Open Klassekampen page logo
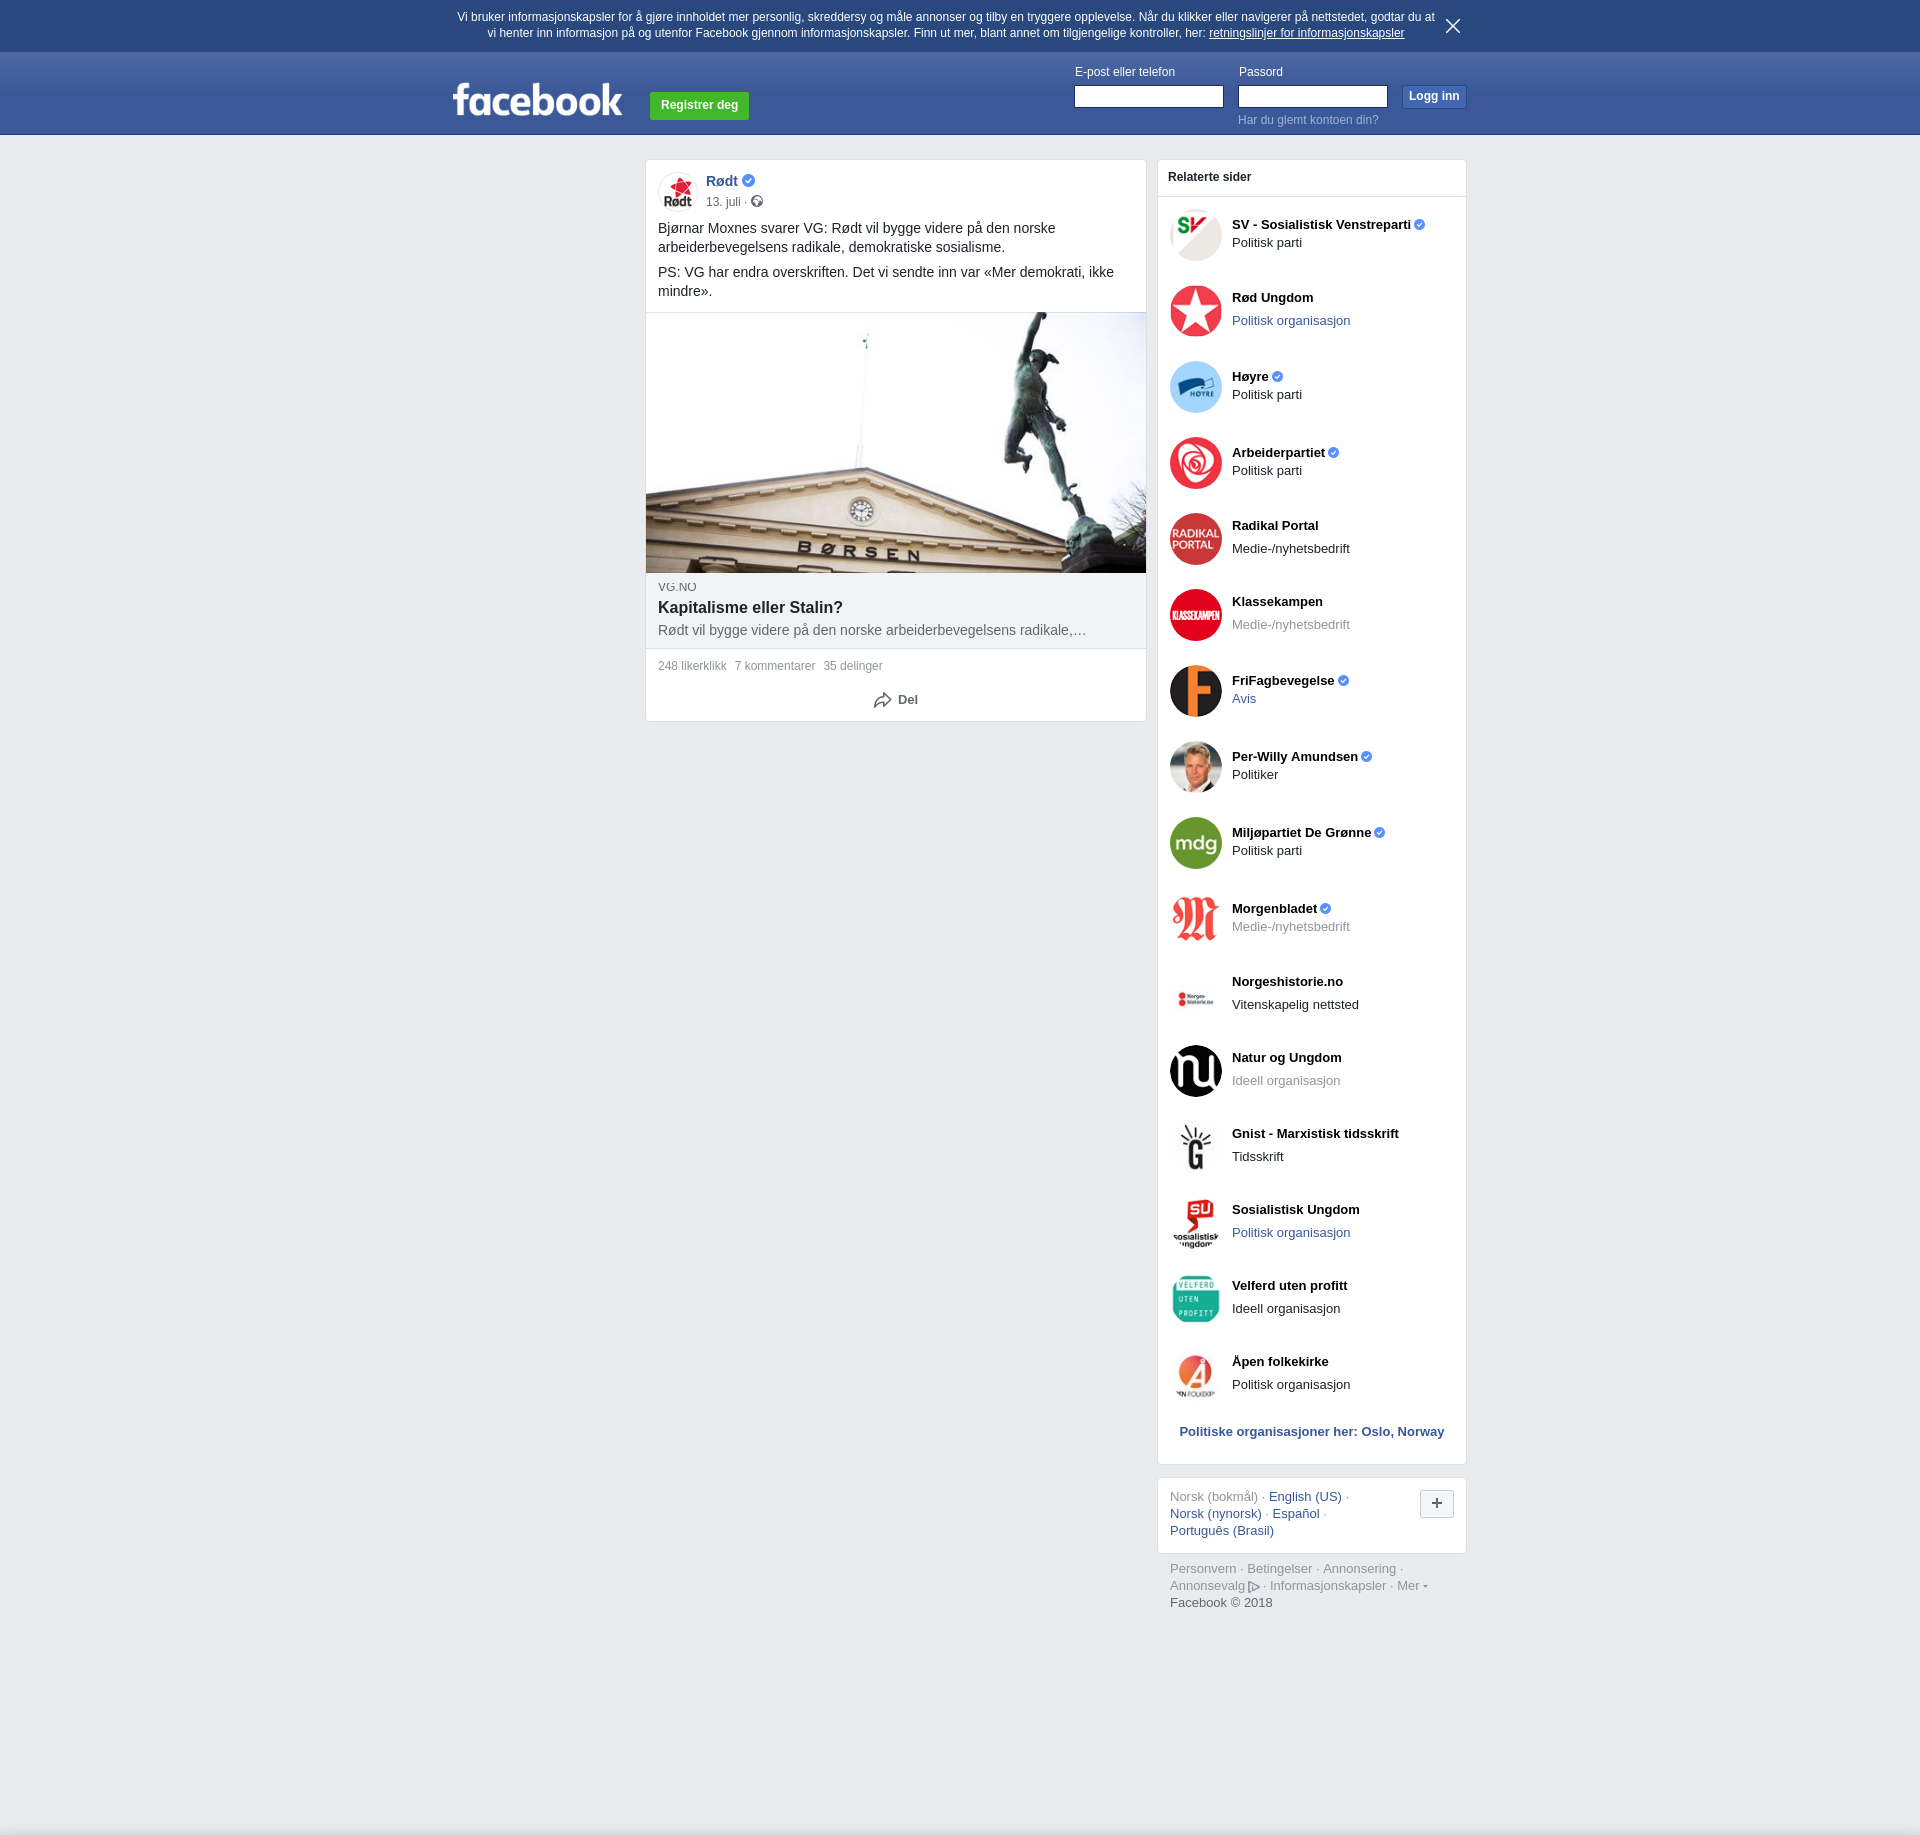Image resolution: width=1920 pixels, height=1835 pixels. coord(1196,615)
